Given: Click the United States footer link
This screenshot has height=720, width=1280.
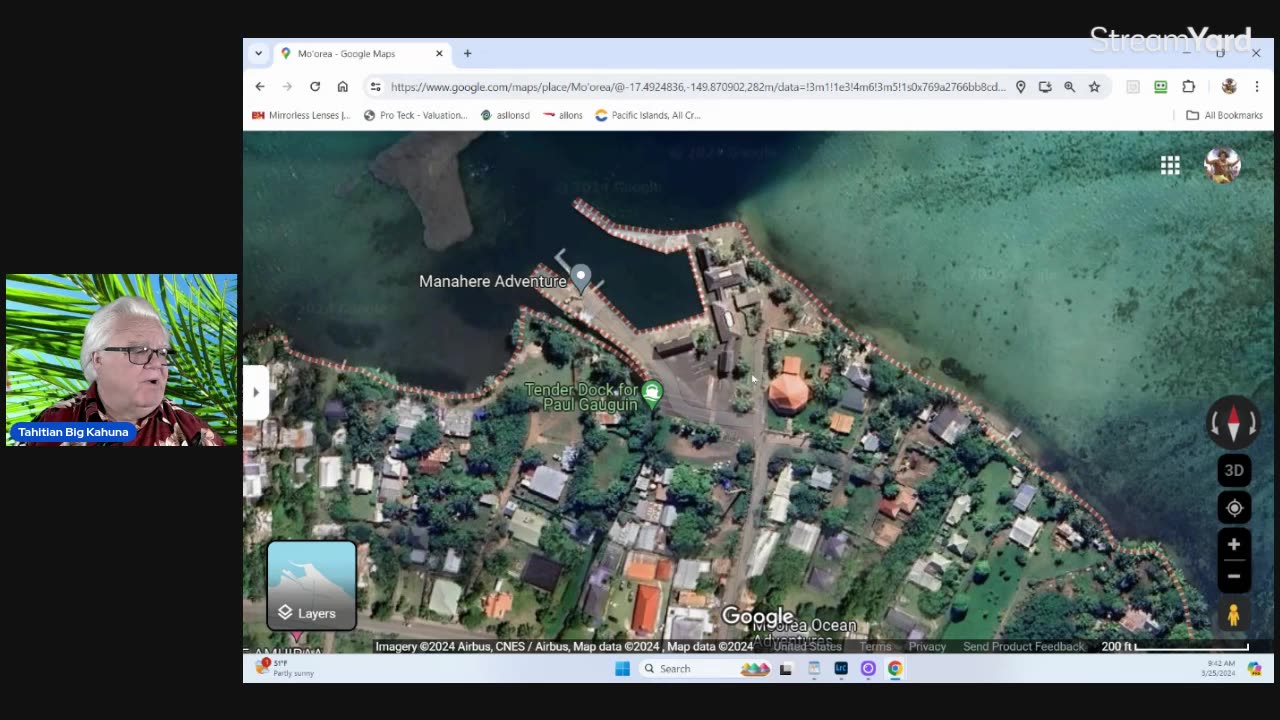Looking at the screenshot, I should click(807, 647).
